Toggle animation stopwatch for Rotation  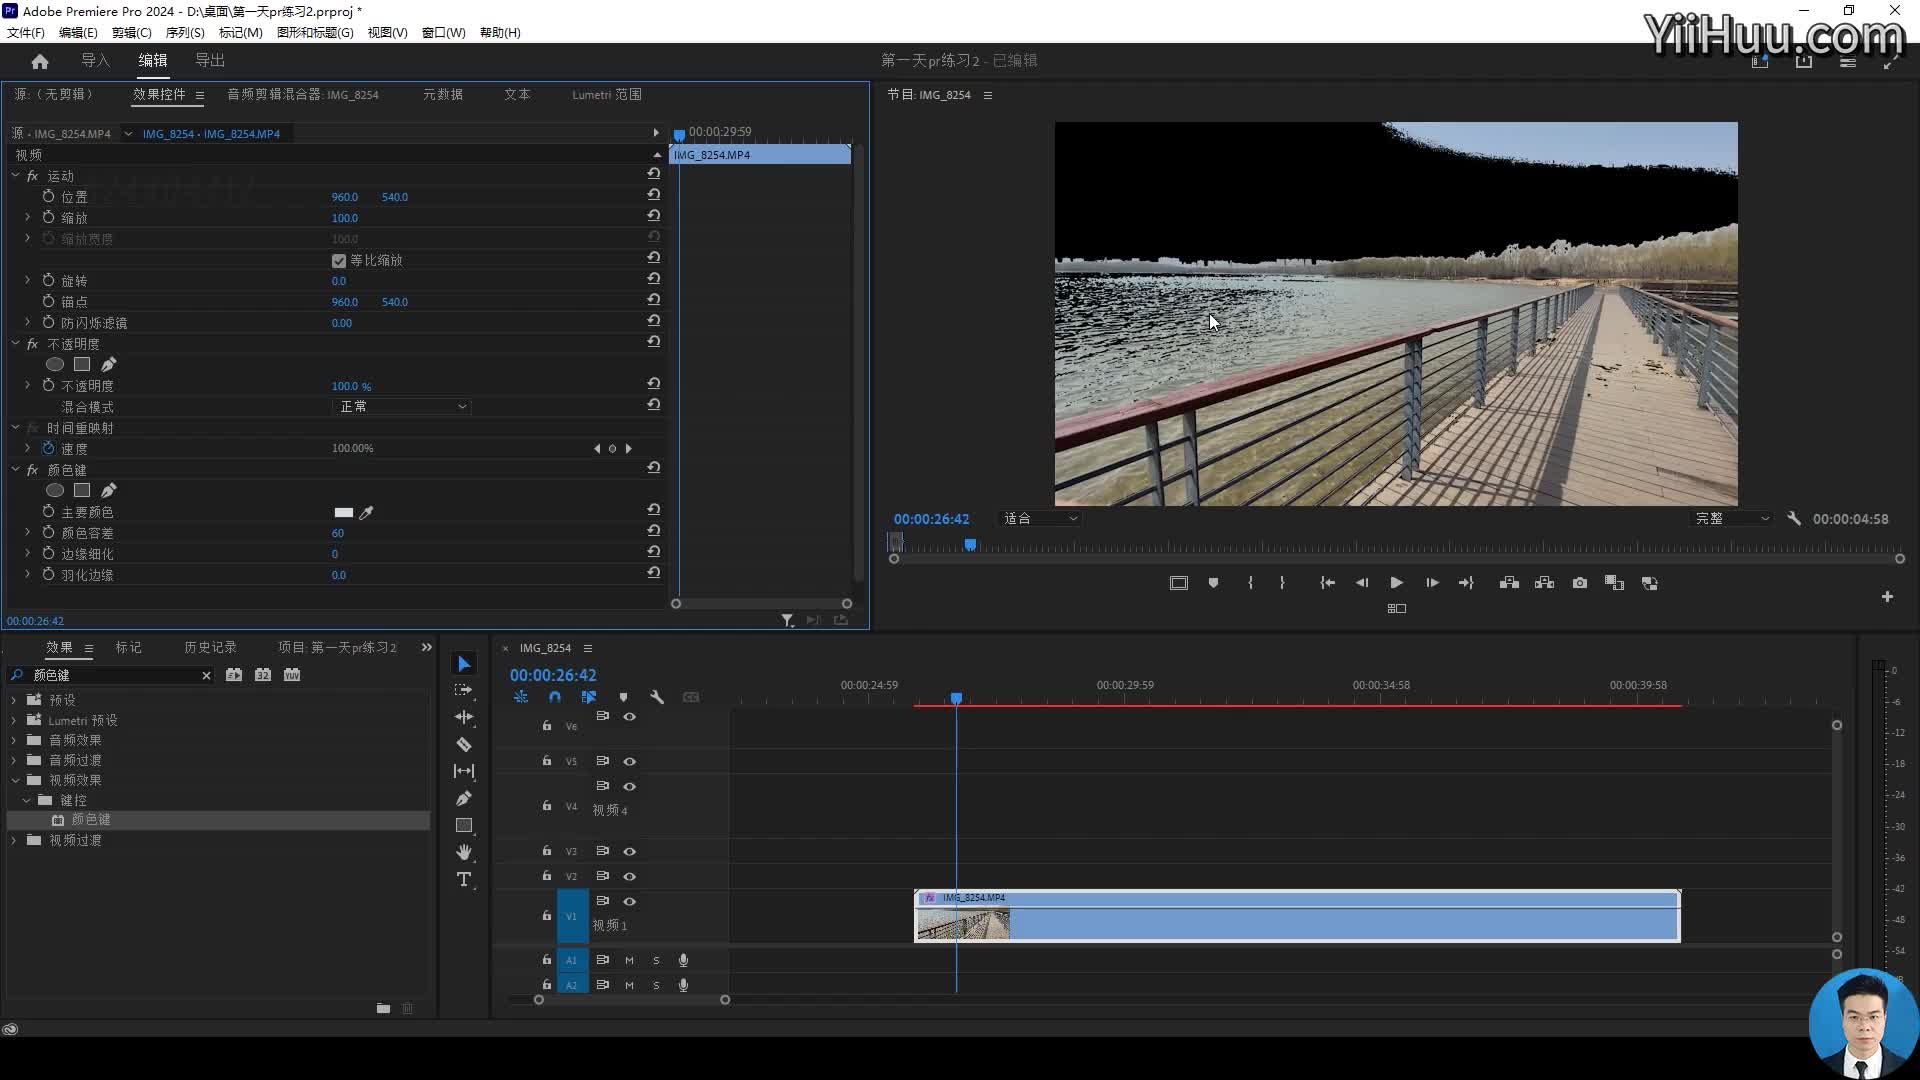48,280
